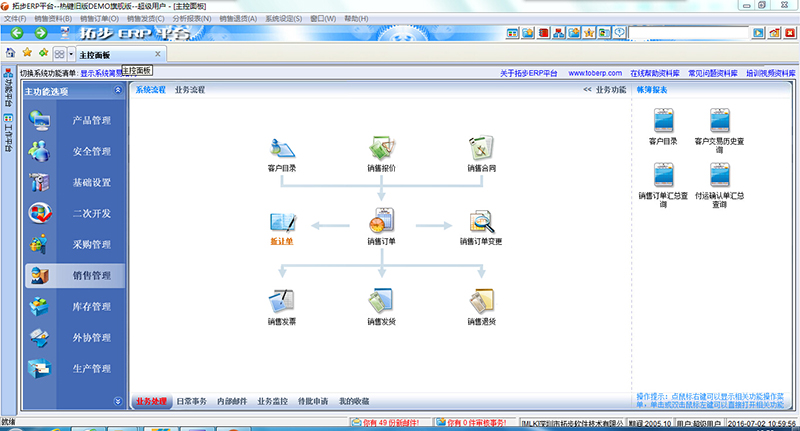
Task: Open the 销售退货 icon
Action: [x=481, y=301]
